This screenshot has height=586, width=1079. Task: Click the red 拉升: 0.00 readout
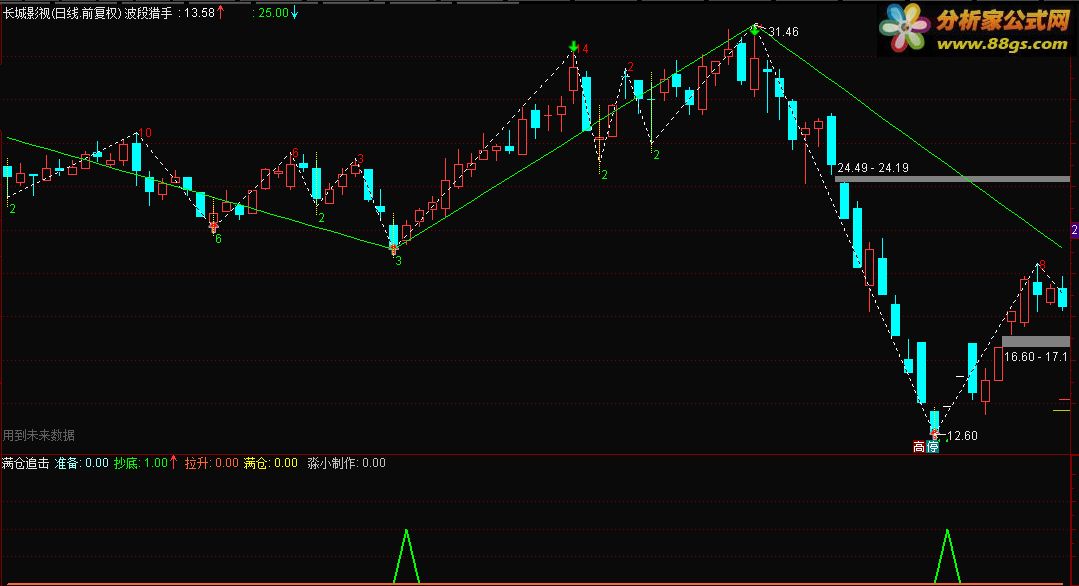pyautogui.click(x=211, y=463)
